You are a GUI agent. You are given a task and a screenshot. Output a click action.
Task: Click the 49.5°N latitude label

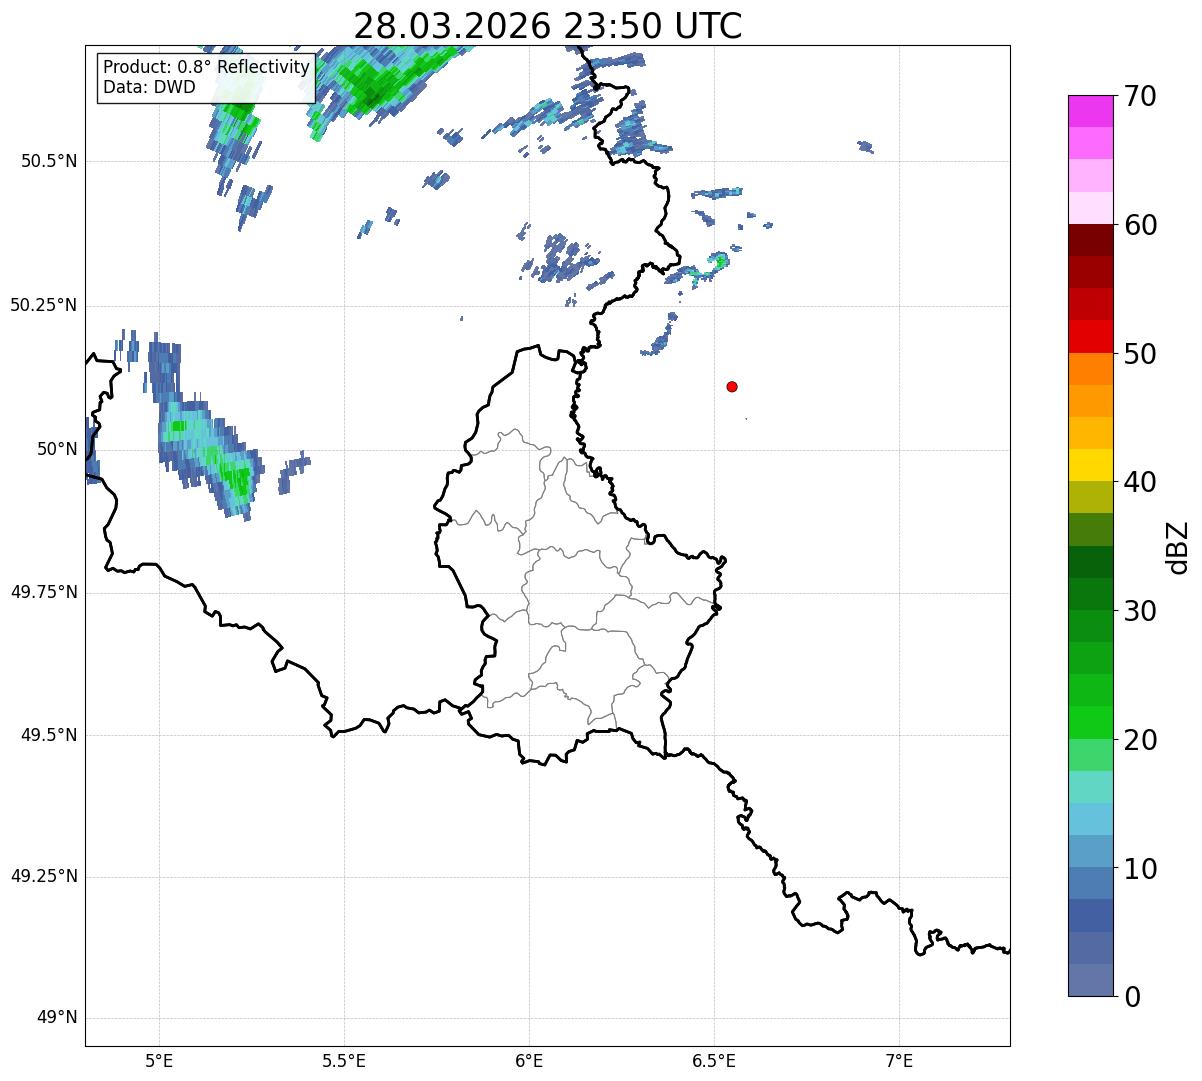tap(49, 735)
